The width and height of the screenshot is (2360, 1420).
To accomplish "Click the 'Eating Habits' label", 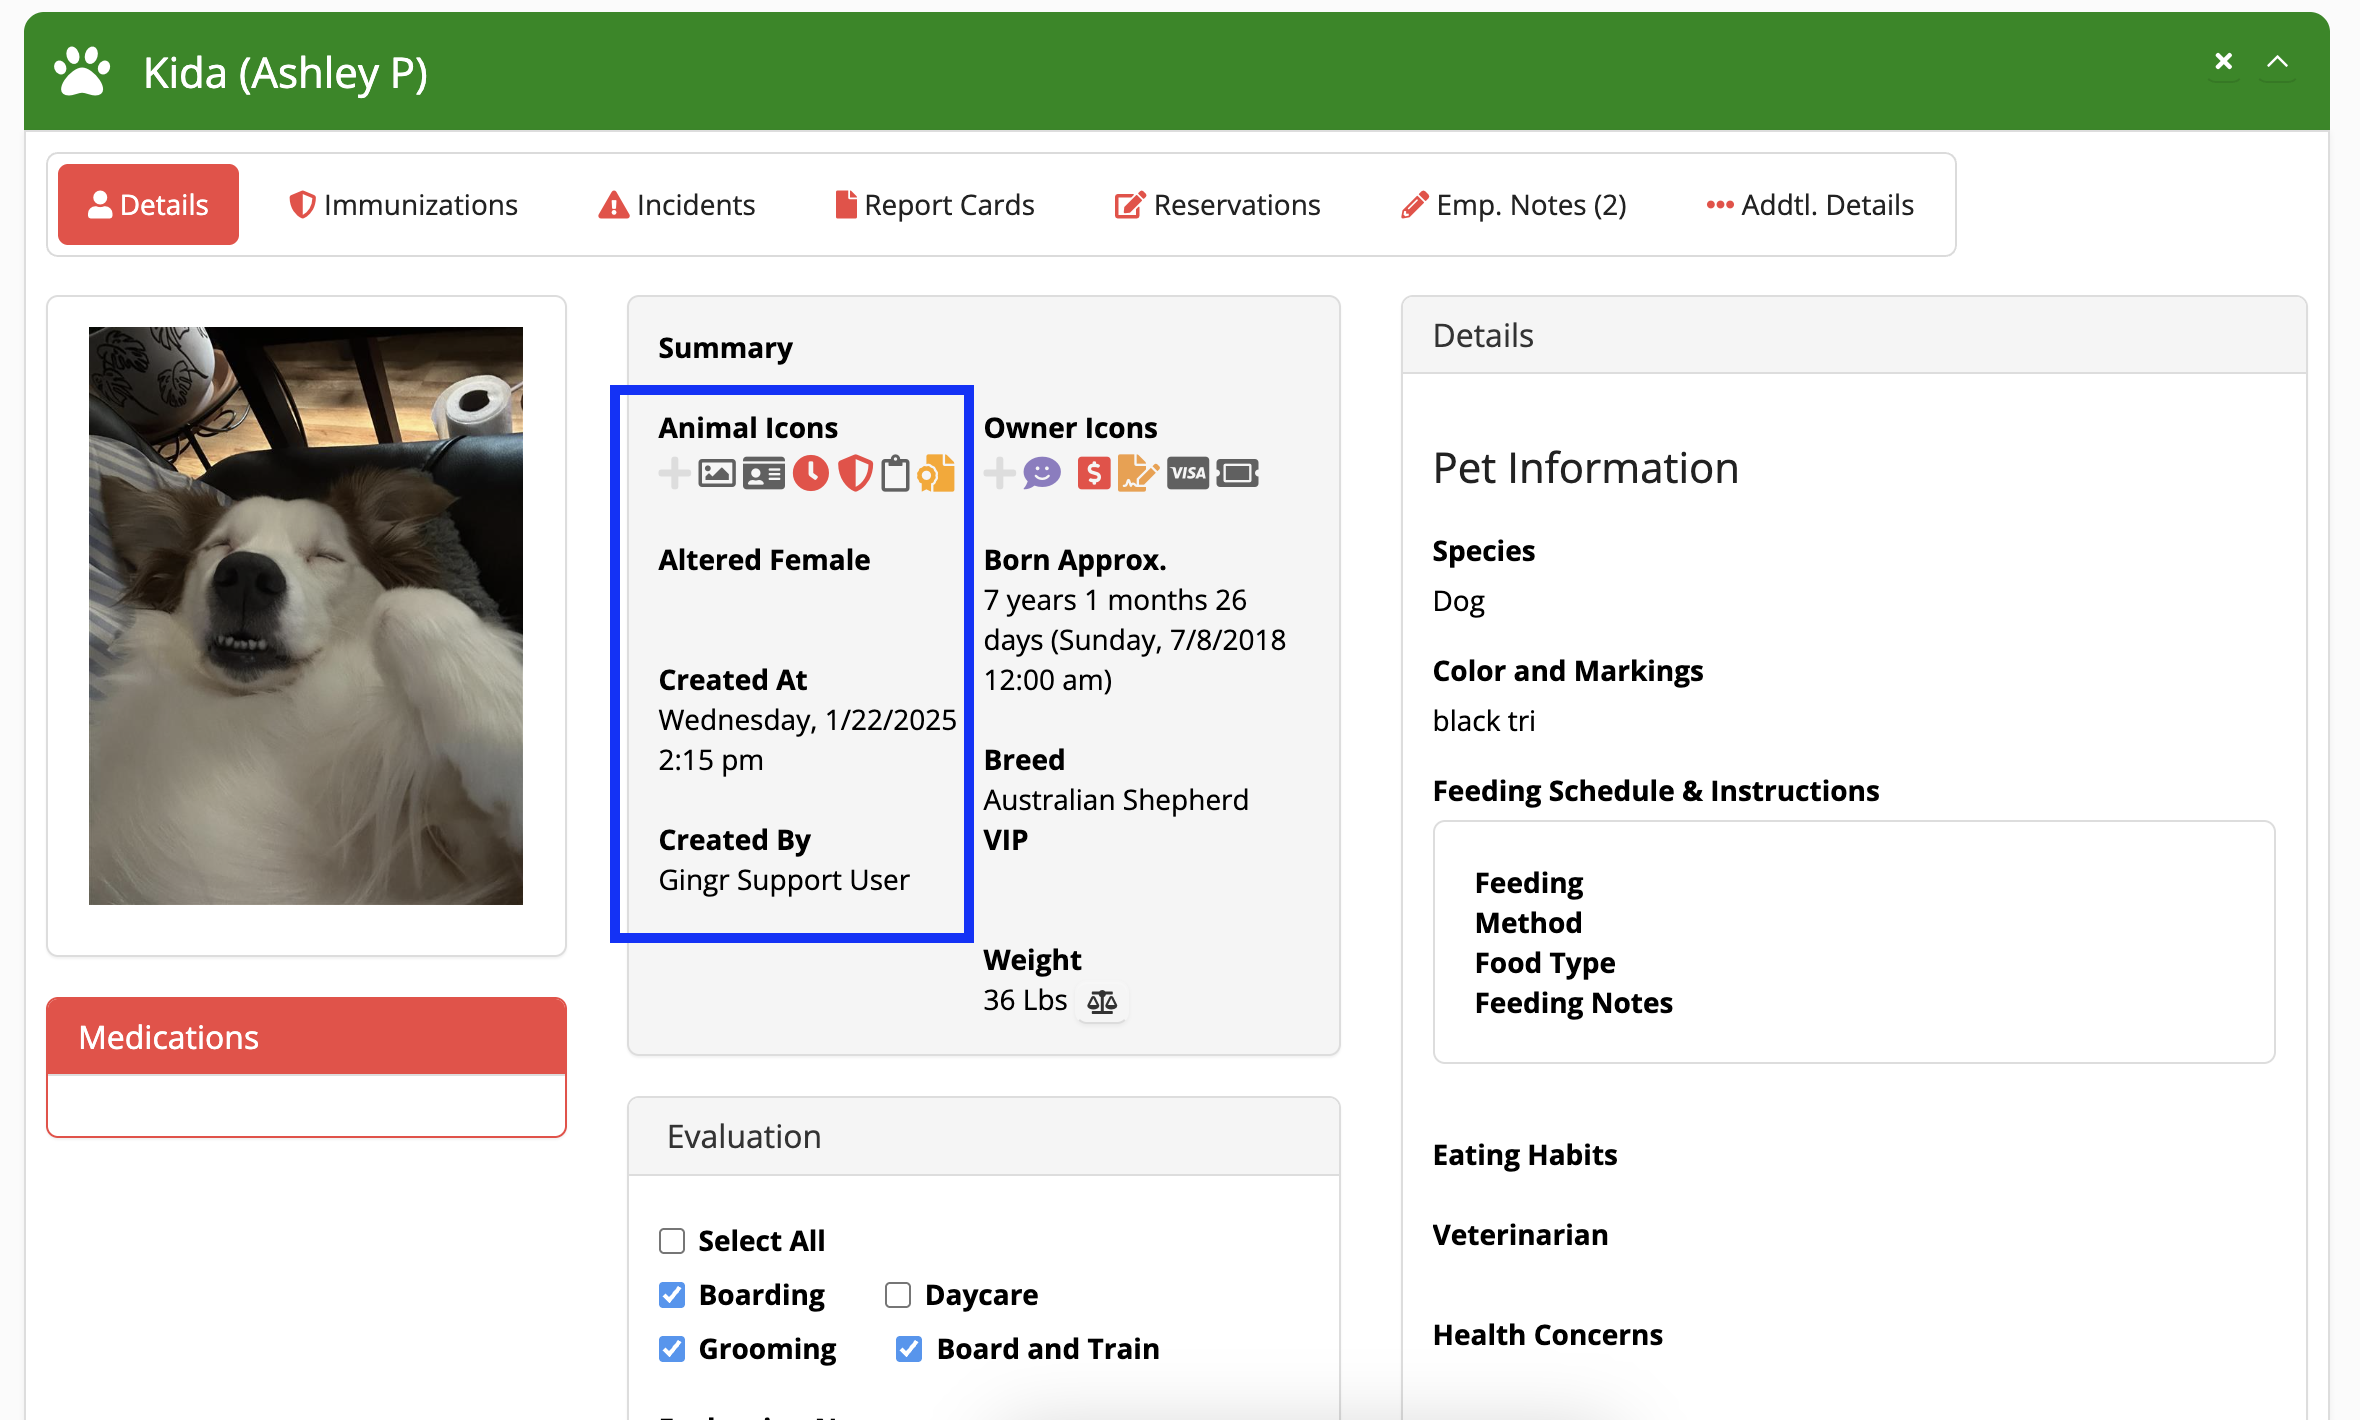I will click(x=1525, y=1155).
